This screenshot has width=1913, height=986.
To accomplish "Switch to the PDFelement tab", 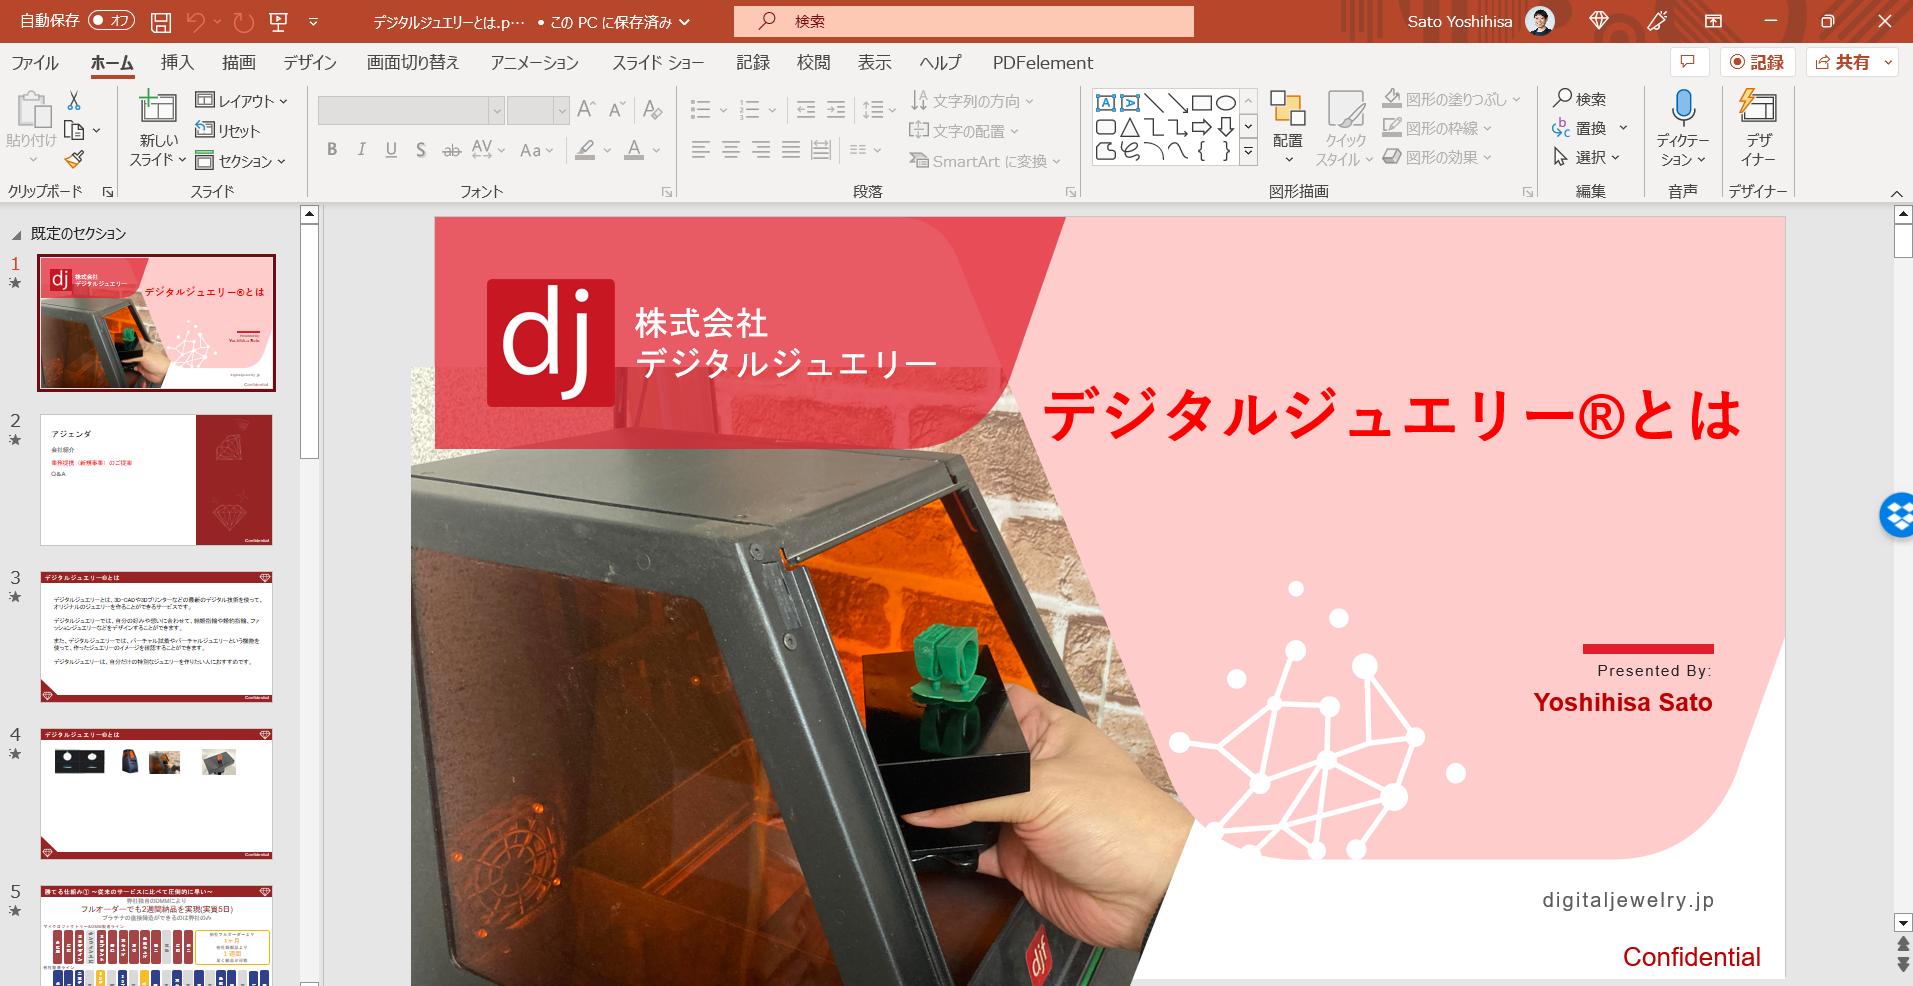I will (1043, 63).
